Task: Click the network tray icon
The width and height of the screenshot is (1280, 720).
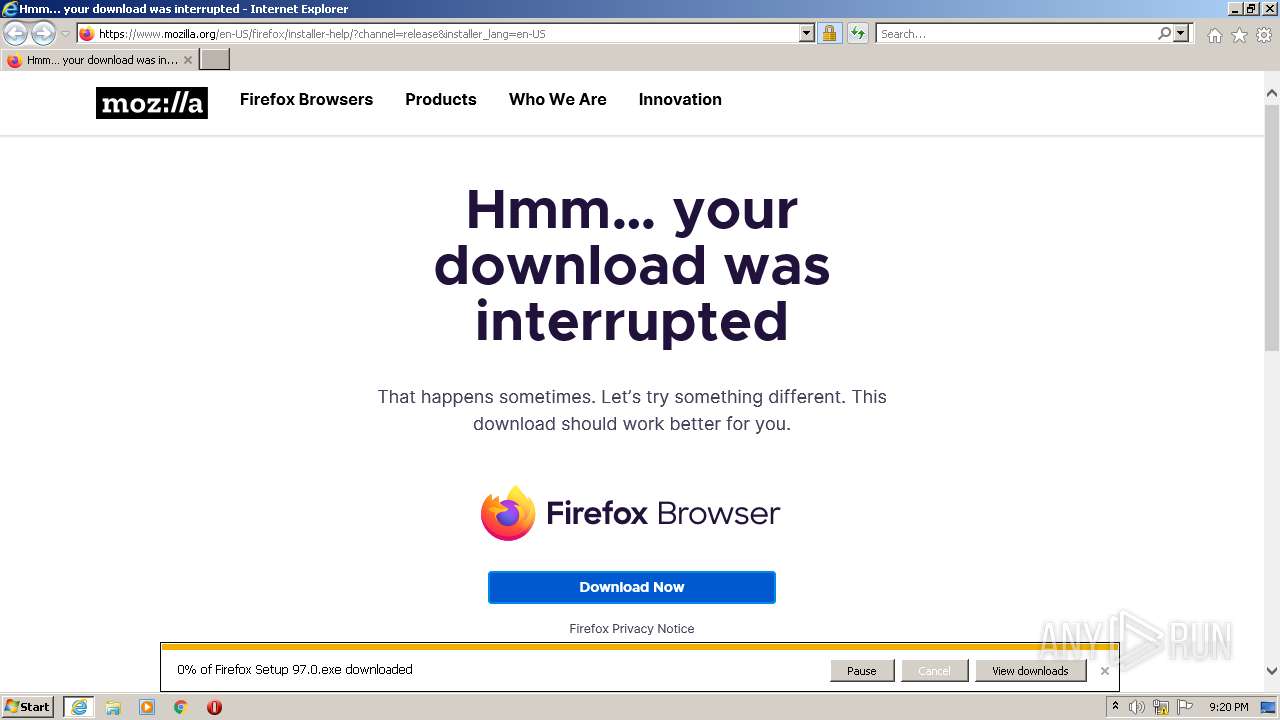Action: (1160, 707)
